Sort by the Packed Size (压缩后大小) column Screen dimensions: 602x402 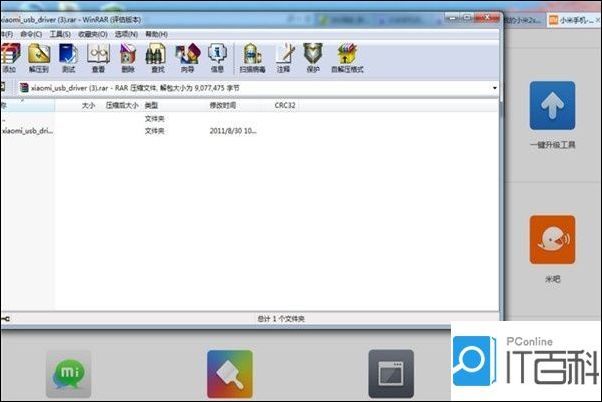coord(122,105)
